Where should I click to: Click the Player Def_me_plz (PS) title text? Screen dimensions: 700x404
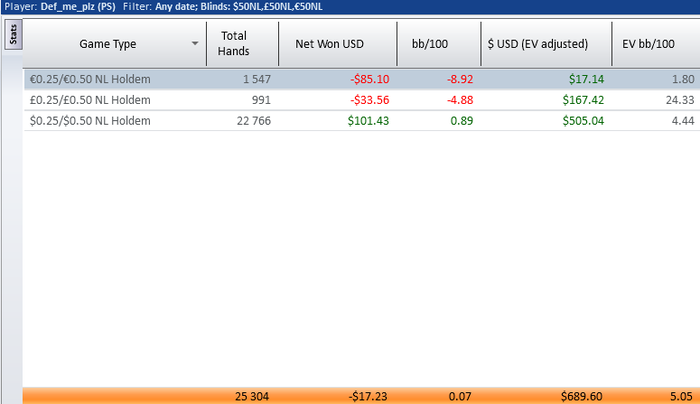pyautogui.click(x=60, y=7)
